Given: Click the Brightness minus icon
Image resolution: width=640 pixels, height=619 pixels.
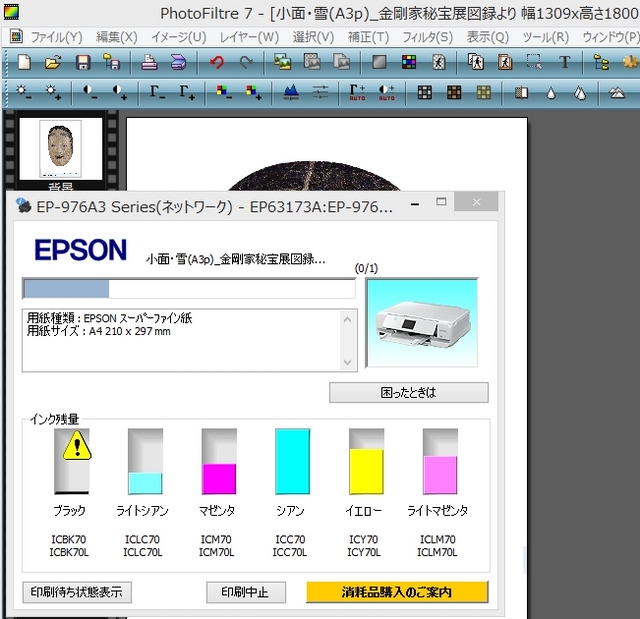Looking at the screenshot, I should (23, 92).
